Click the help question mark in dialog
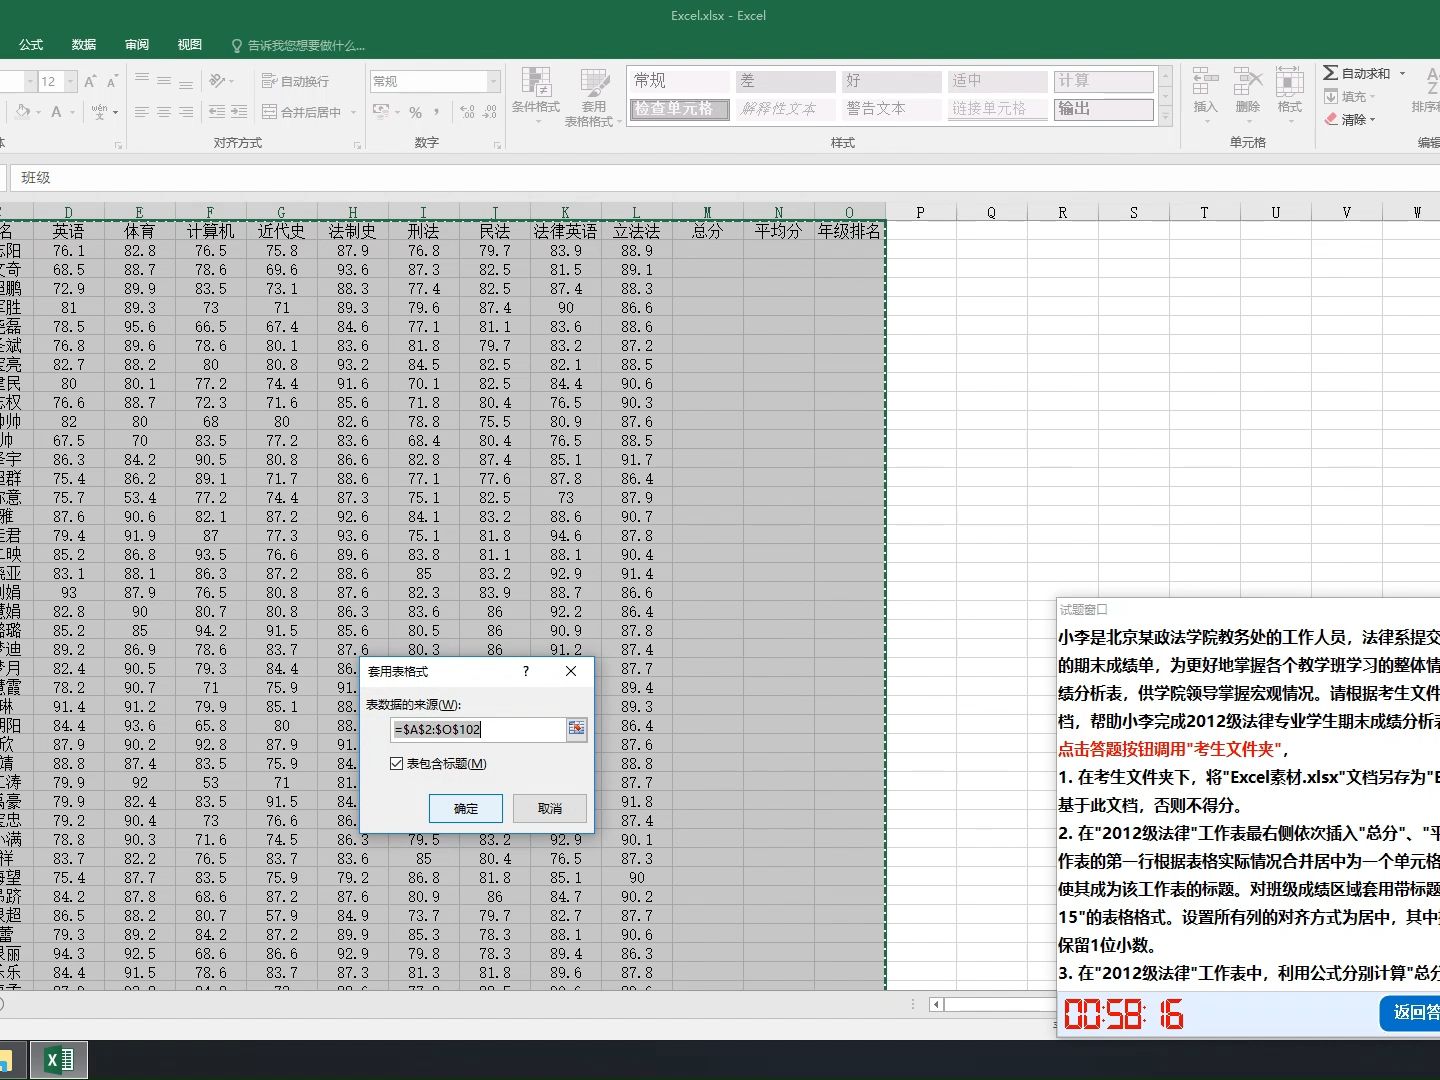Viewport: 1440px width, 1080px height. click(x=526, y=671)
